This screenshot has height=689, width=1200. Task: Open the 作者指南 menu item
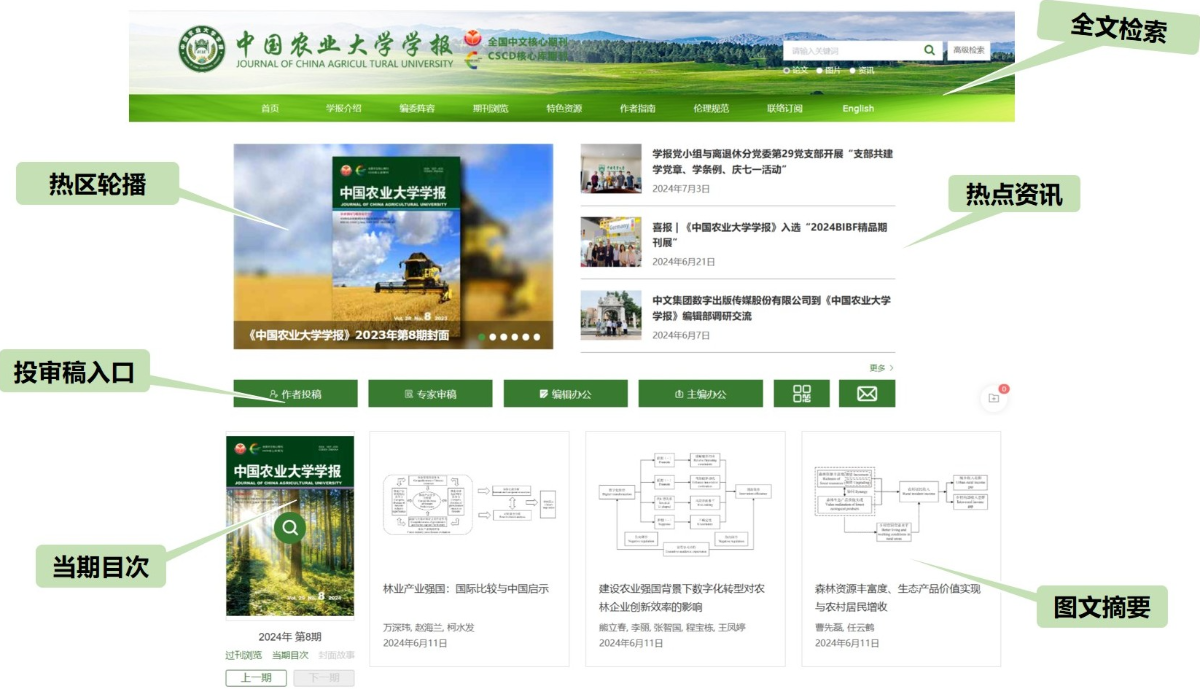tap(638, 108)
